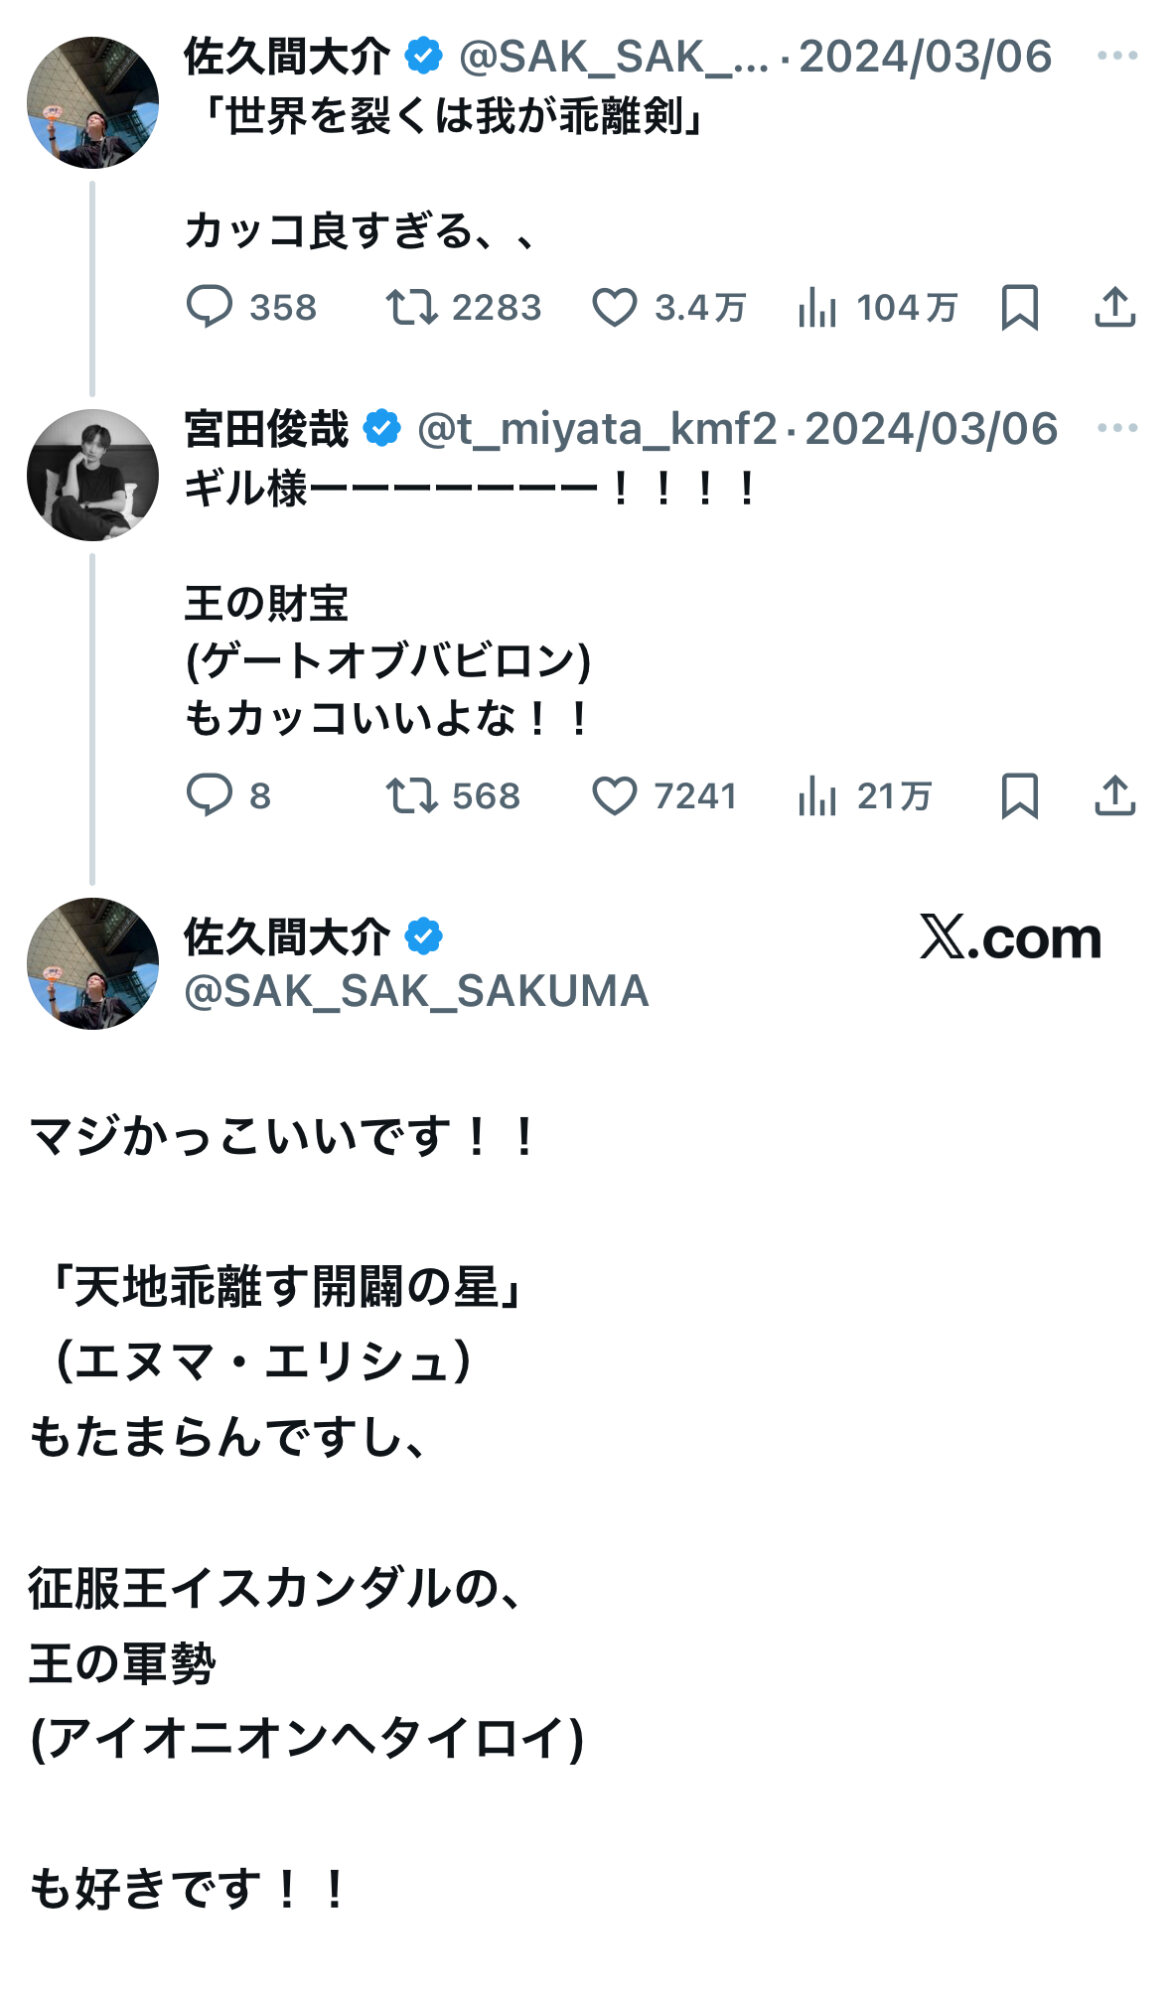Share the first tweet in thread

(x=1114, y=307)
